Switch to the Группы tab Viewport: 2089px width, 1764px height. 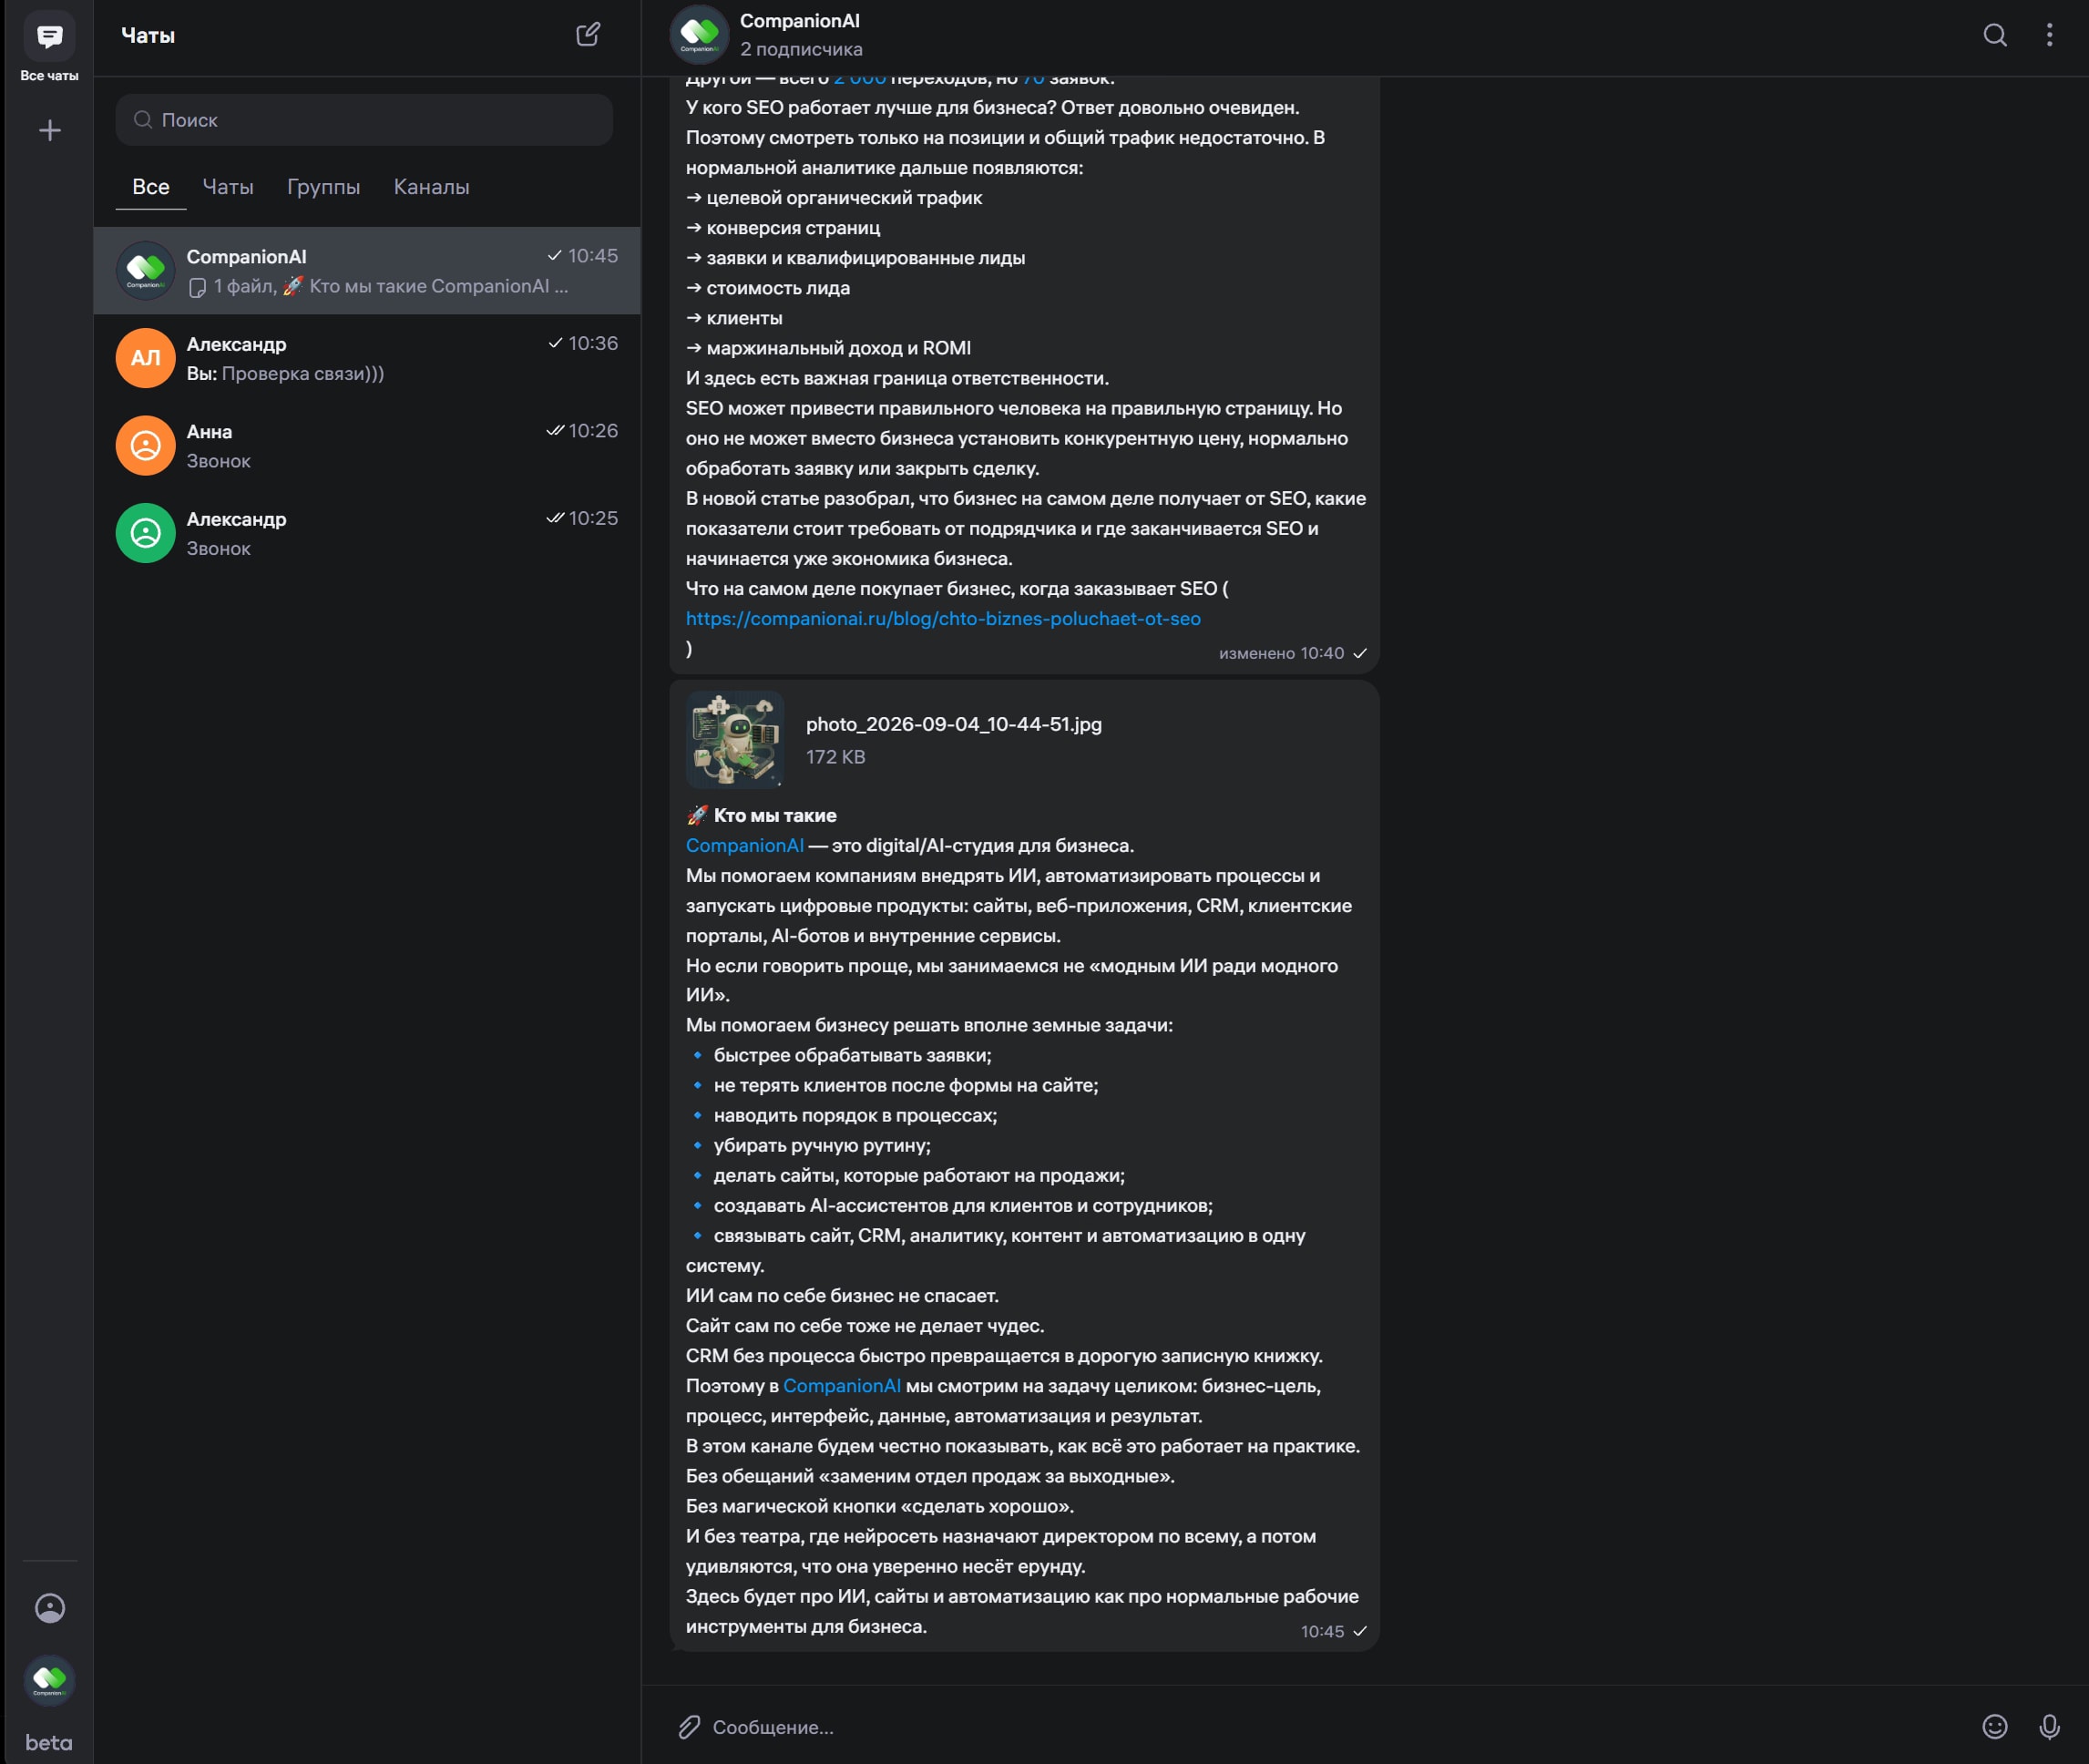coord(323,187)
